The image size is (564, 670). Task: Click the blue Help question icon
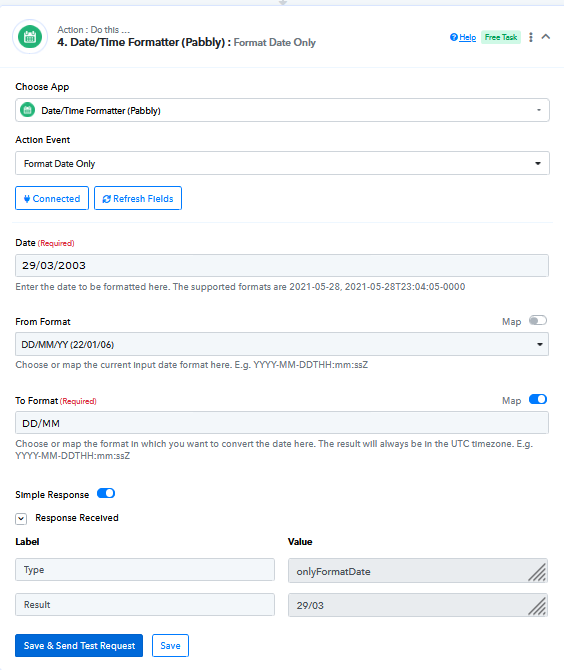(454, 37)
